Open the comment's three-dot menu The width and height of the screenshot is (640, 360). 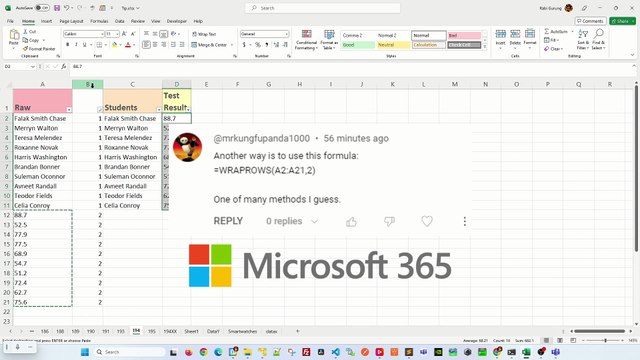464,221
